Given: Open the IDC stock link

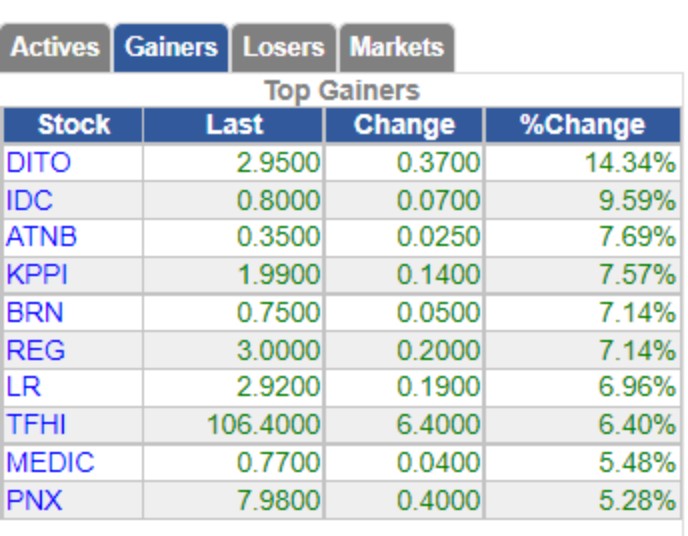Looking at the screenshot, I should 29,200.
